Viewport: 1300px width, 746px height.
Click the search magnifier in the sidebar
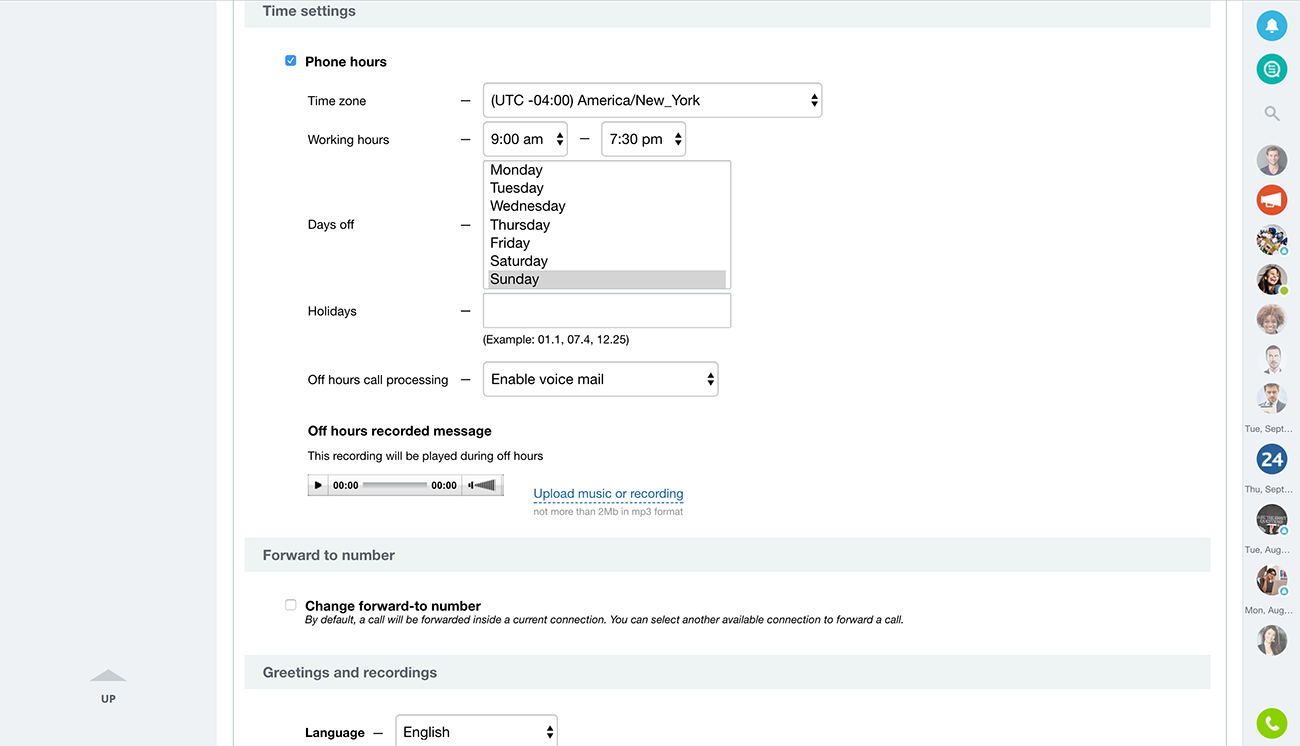1271,114
